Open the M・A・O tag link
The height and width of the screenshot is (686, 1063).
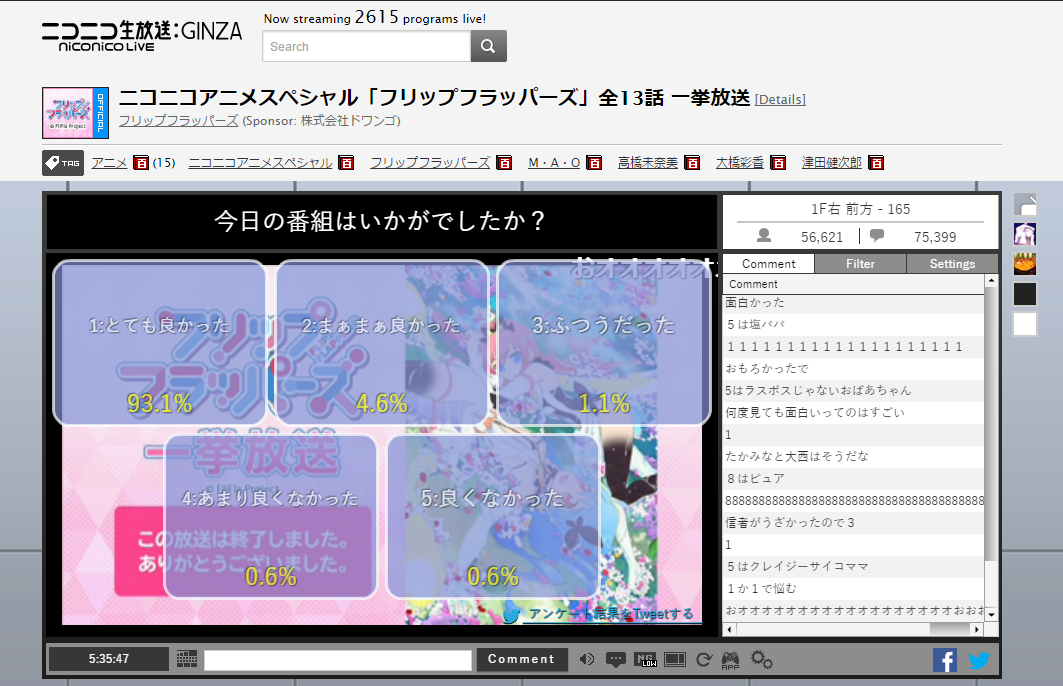click(x=554, y=163)
